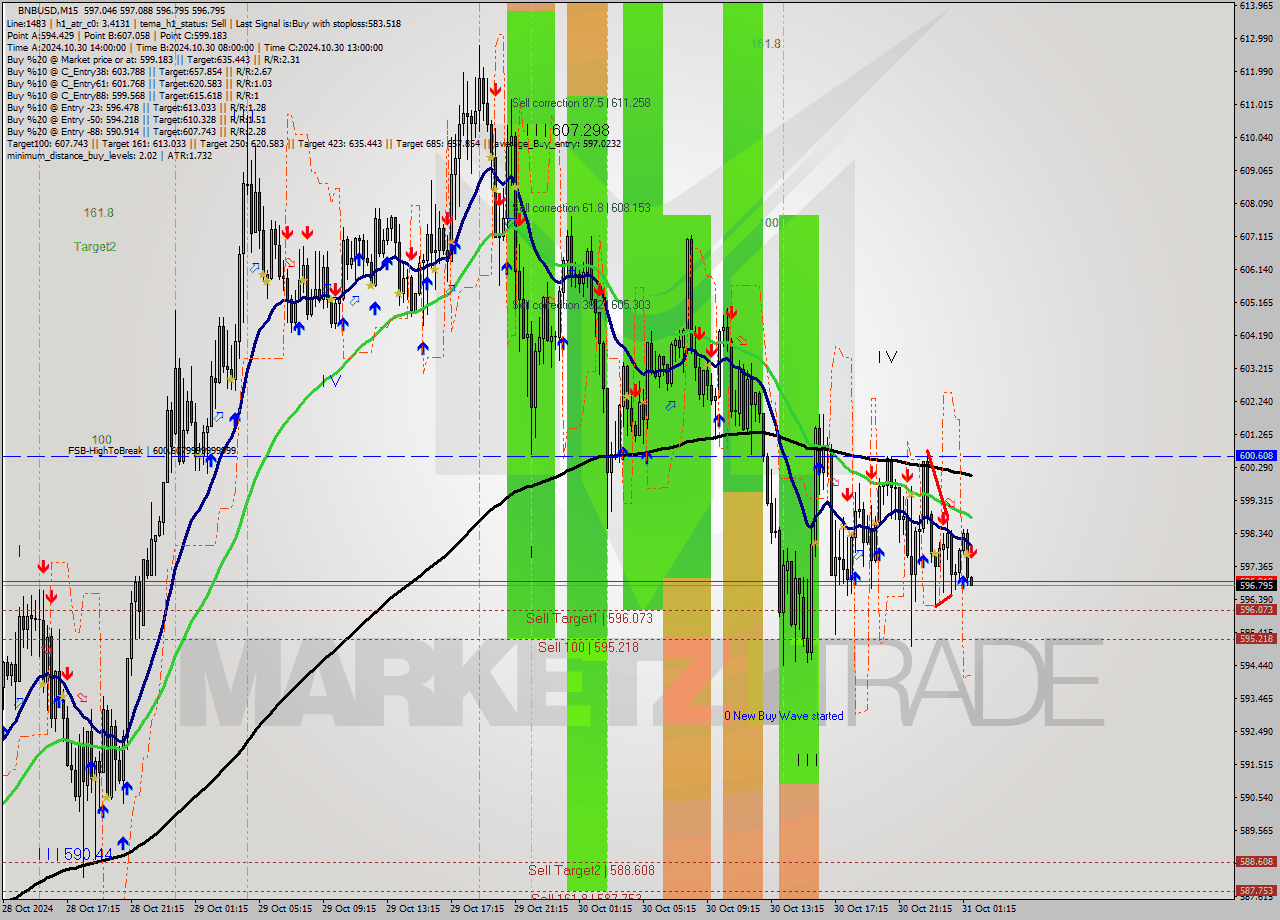Image resolution: width=1280 pixels, height=920 pixels.
Task: Click the 'Buy %10 @ C_Entry61: 601.768' line
Action: click(139, 83)
